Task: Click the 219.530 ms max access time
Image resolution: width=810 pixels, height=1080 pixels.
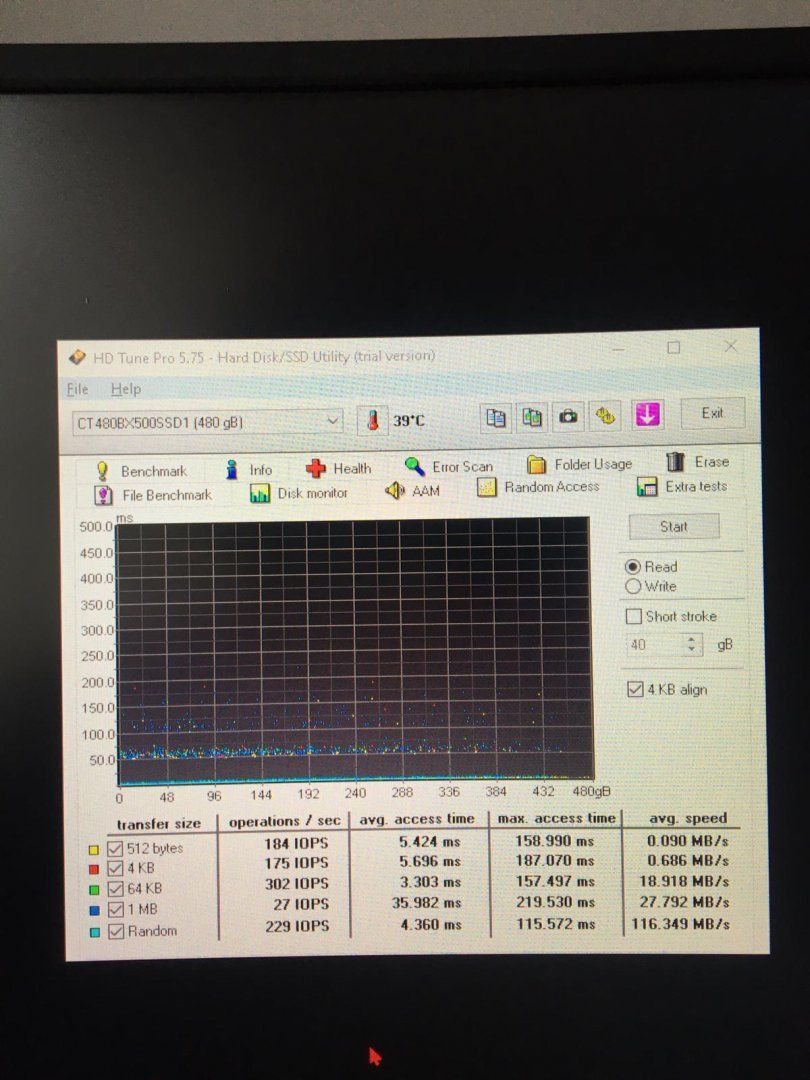Action: (555, 902)
